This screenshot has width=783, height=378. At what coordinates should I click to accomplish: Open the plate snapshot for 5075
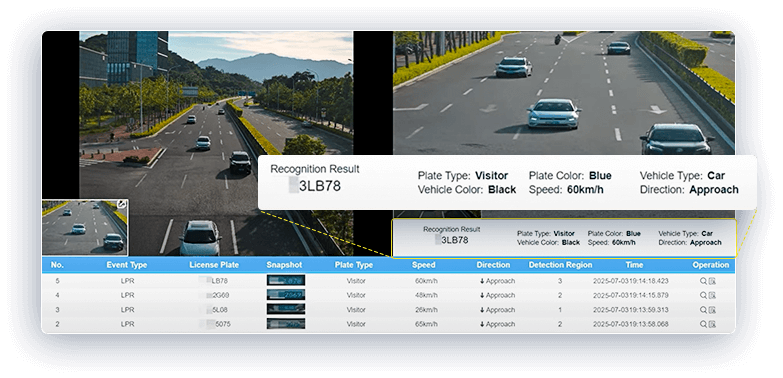click(x=286, y=324)
